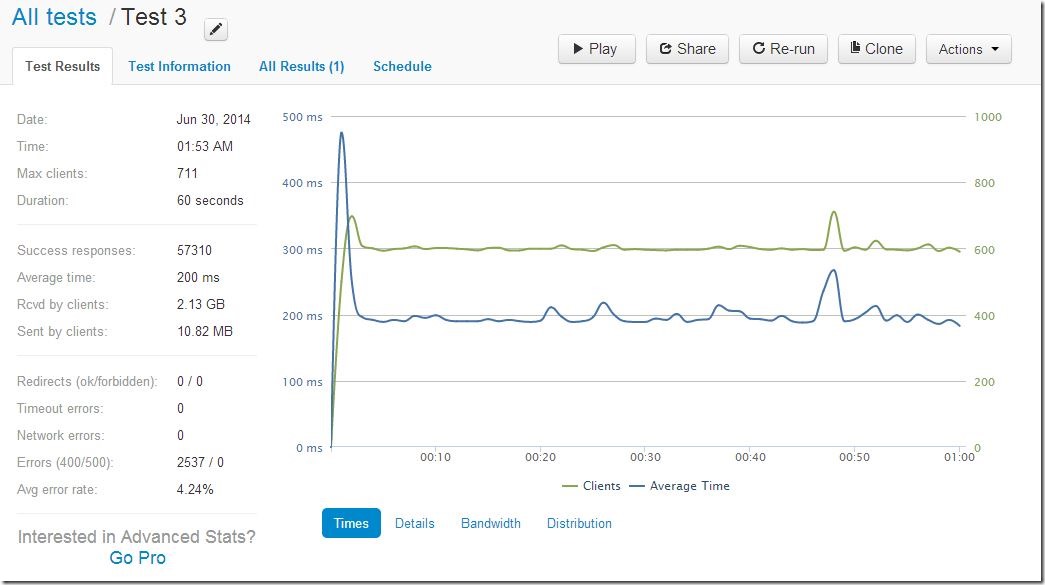Click the 2.13 GB received value
The image size is (1045, 585).
(x=201, y=304)
